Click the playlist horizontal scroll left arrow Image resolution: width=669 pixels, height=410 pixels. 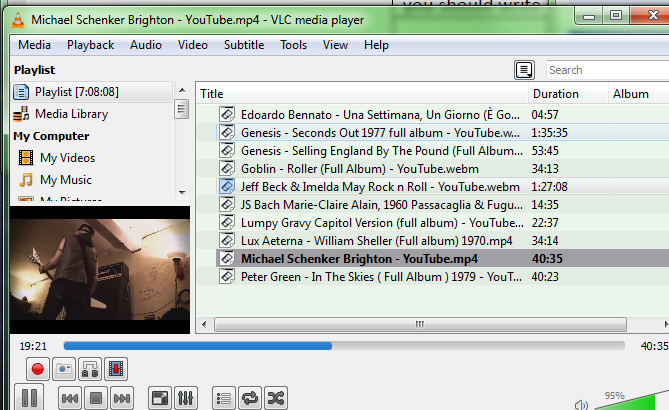pyautogui.click(x=204, y=325)
